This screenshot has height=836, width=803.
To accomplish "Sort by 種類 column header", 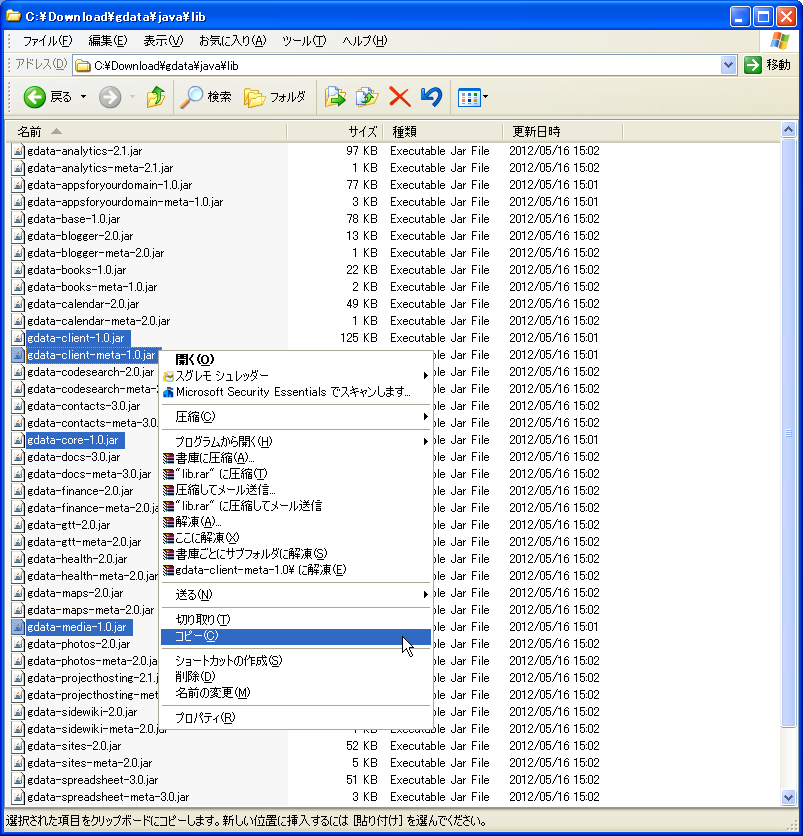I will point(443,131).
